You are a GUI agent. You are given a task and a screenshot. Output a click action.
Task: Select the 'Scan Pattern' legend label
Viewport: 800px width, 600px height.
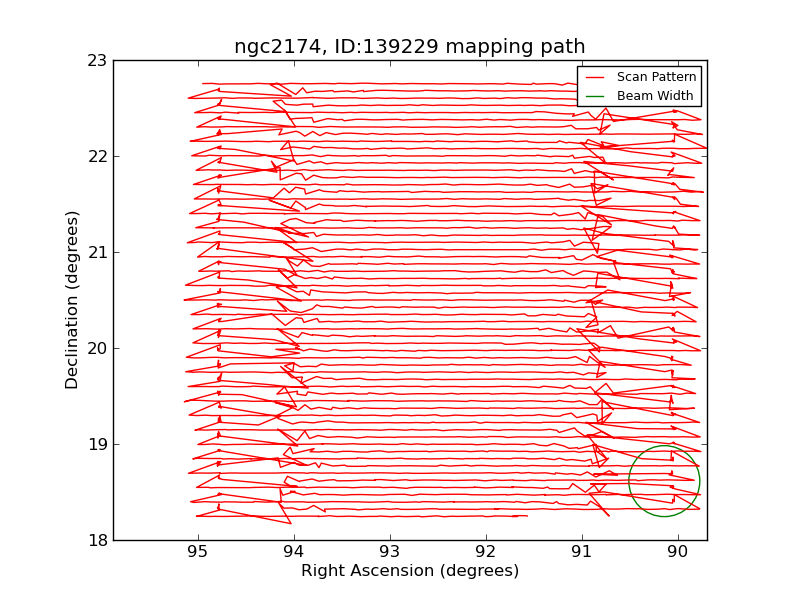tap(656, 77)
